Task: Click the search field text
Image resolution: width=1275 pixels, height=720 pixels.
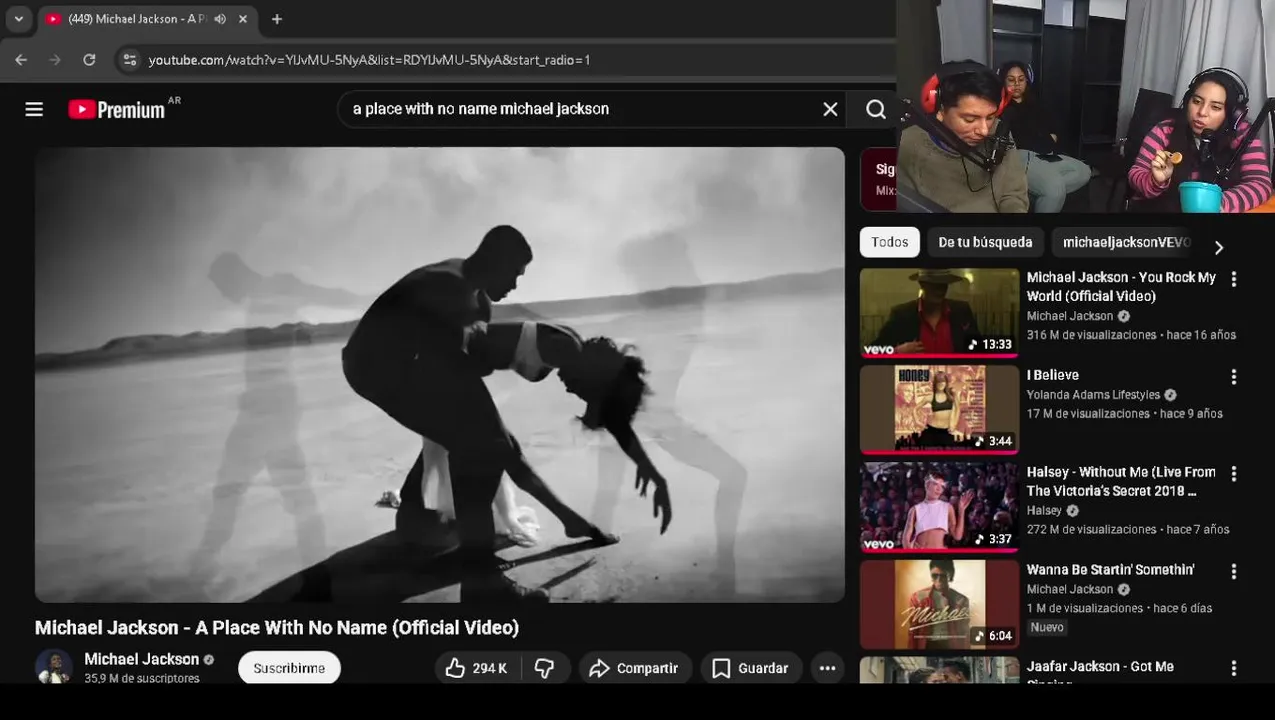Action: coord(481,109)
